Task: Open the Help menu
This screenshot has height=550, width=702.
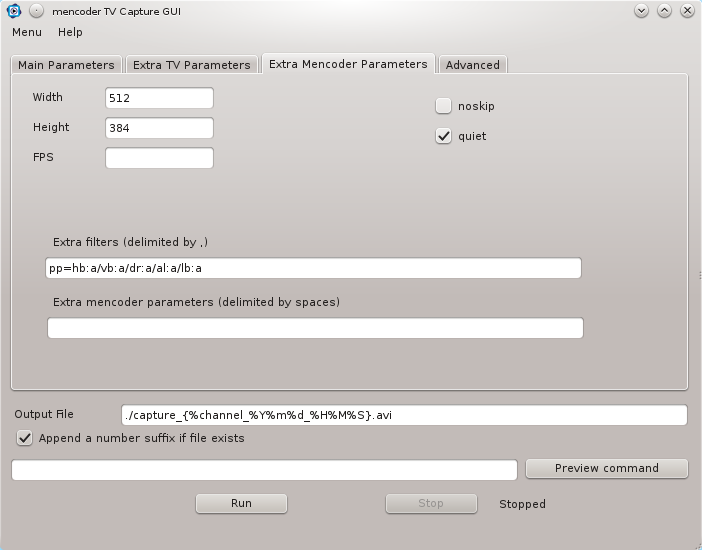Action: (x=70, y=32)
